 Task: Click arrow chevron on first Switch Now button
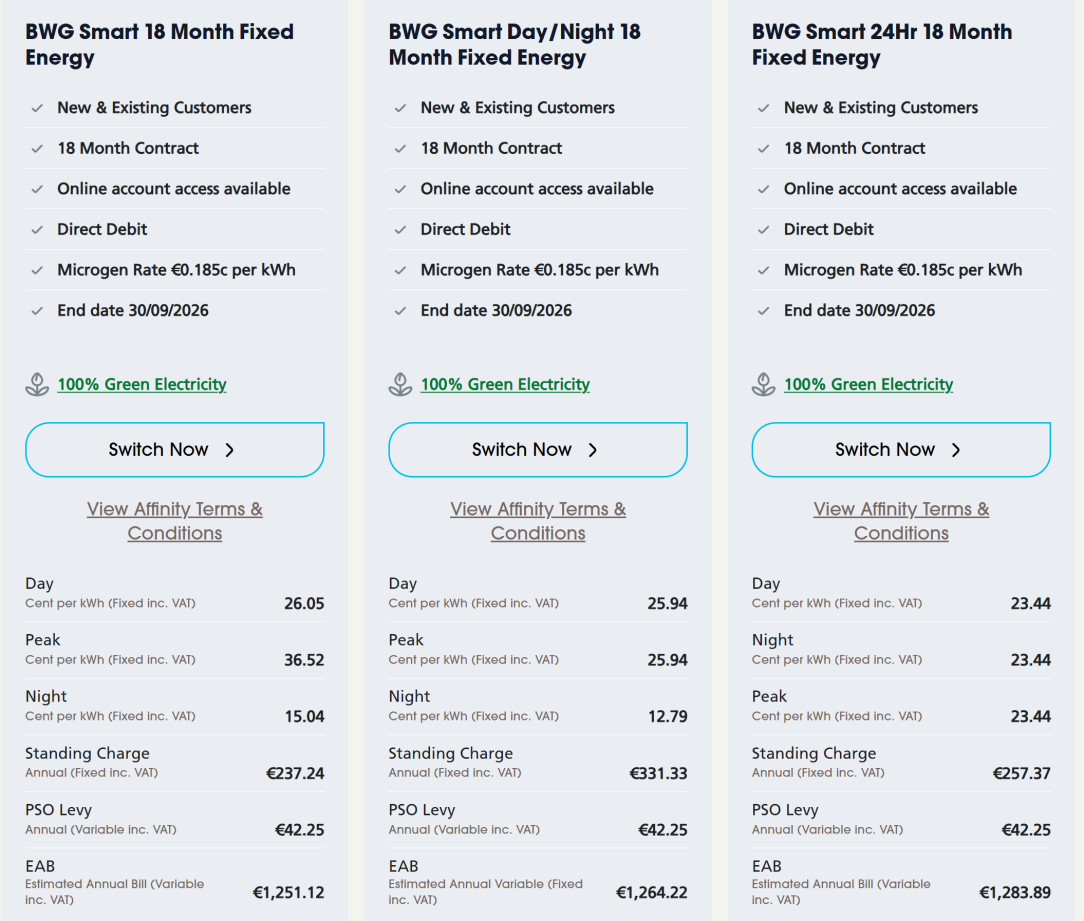[230, 450]
